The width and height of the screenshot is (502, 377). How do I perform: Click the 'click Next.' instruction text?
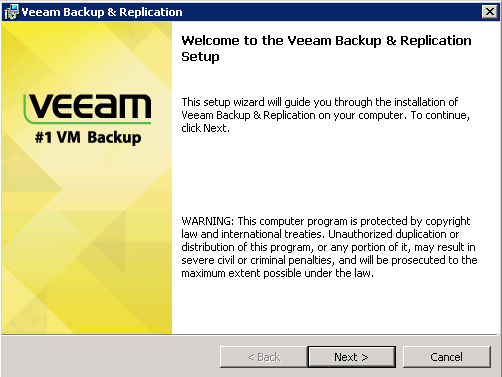pos(205,128)
